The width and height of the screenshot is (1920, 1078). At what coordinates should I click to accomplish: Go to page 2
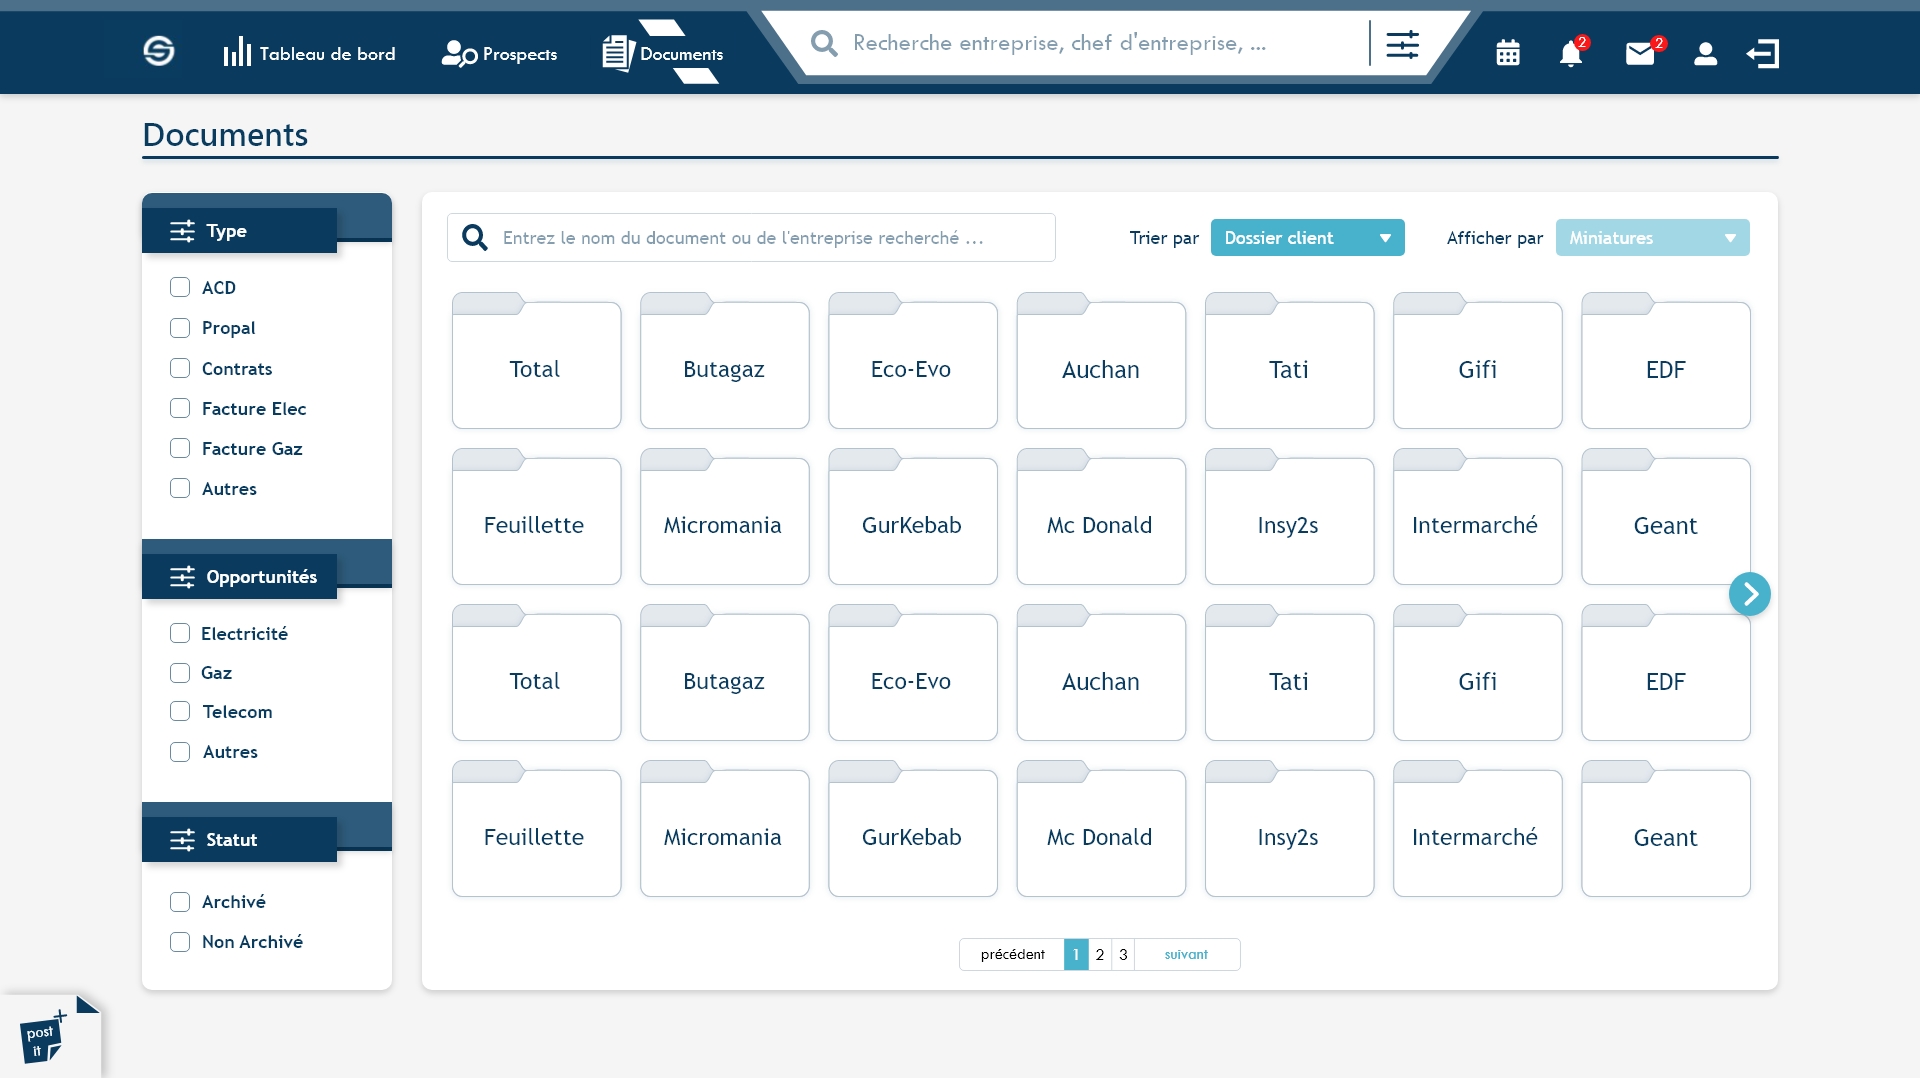pyautogui.click(x=1099, y=954)
